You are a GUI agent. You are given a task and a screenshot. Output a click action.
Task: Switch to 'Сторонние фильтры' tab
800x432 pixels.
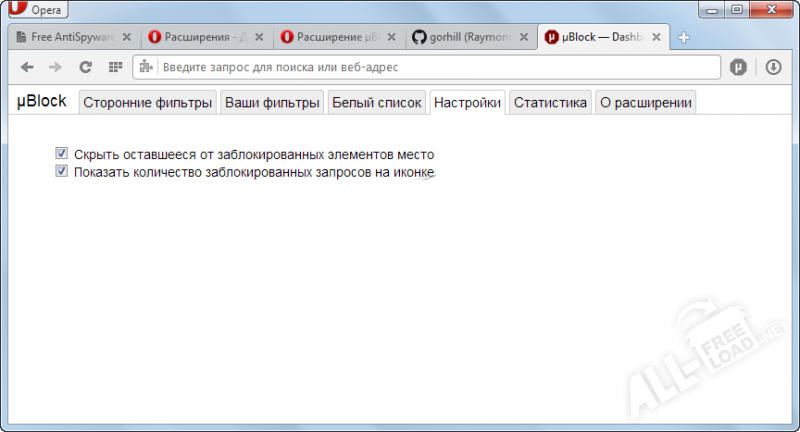tap(148, 102)
